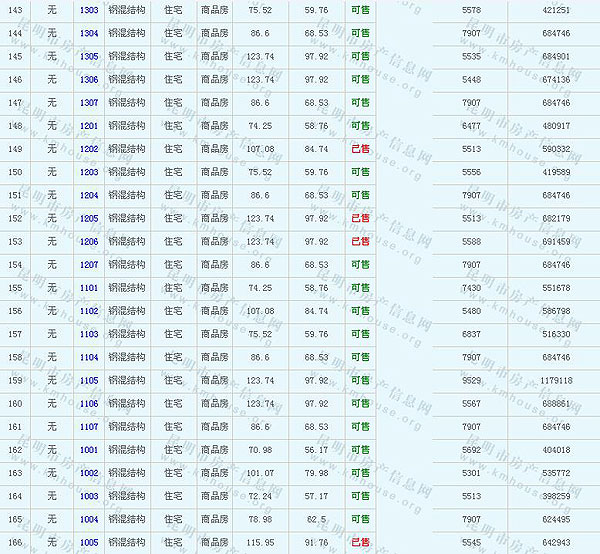Open room 1303 link
This screenshot has width=600, height=554.
pos(89,10)
